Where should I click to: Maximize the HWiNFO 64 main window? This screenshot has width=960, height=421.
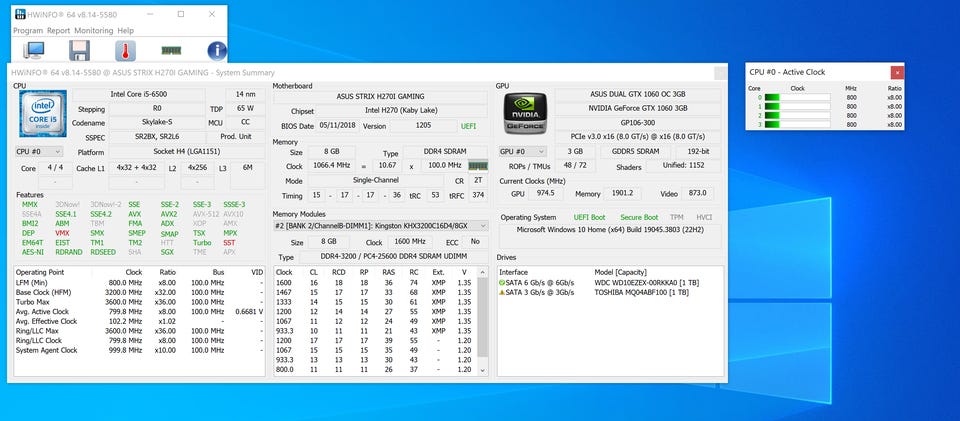click(x=181, y=14)
